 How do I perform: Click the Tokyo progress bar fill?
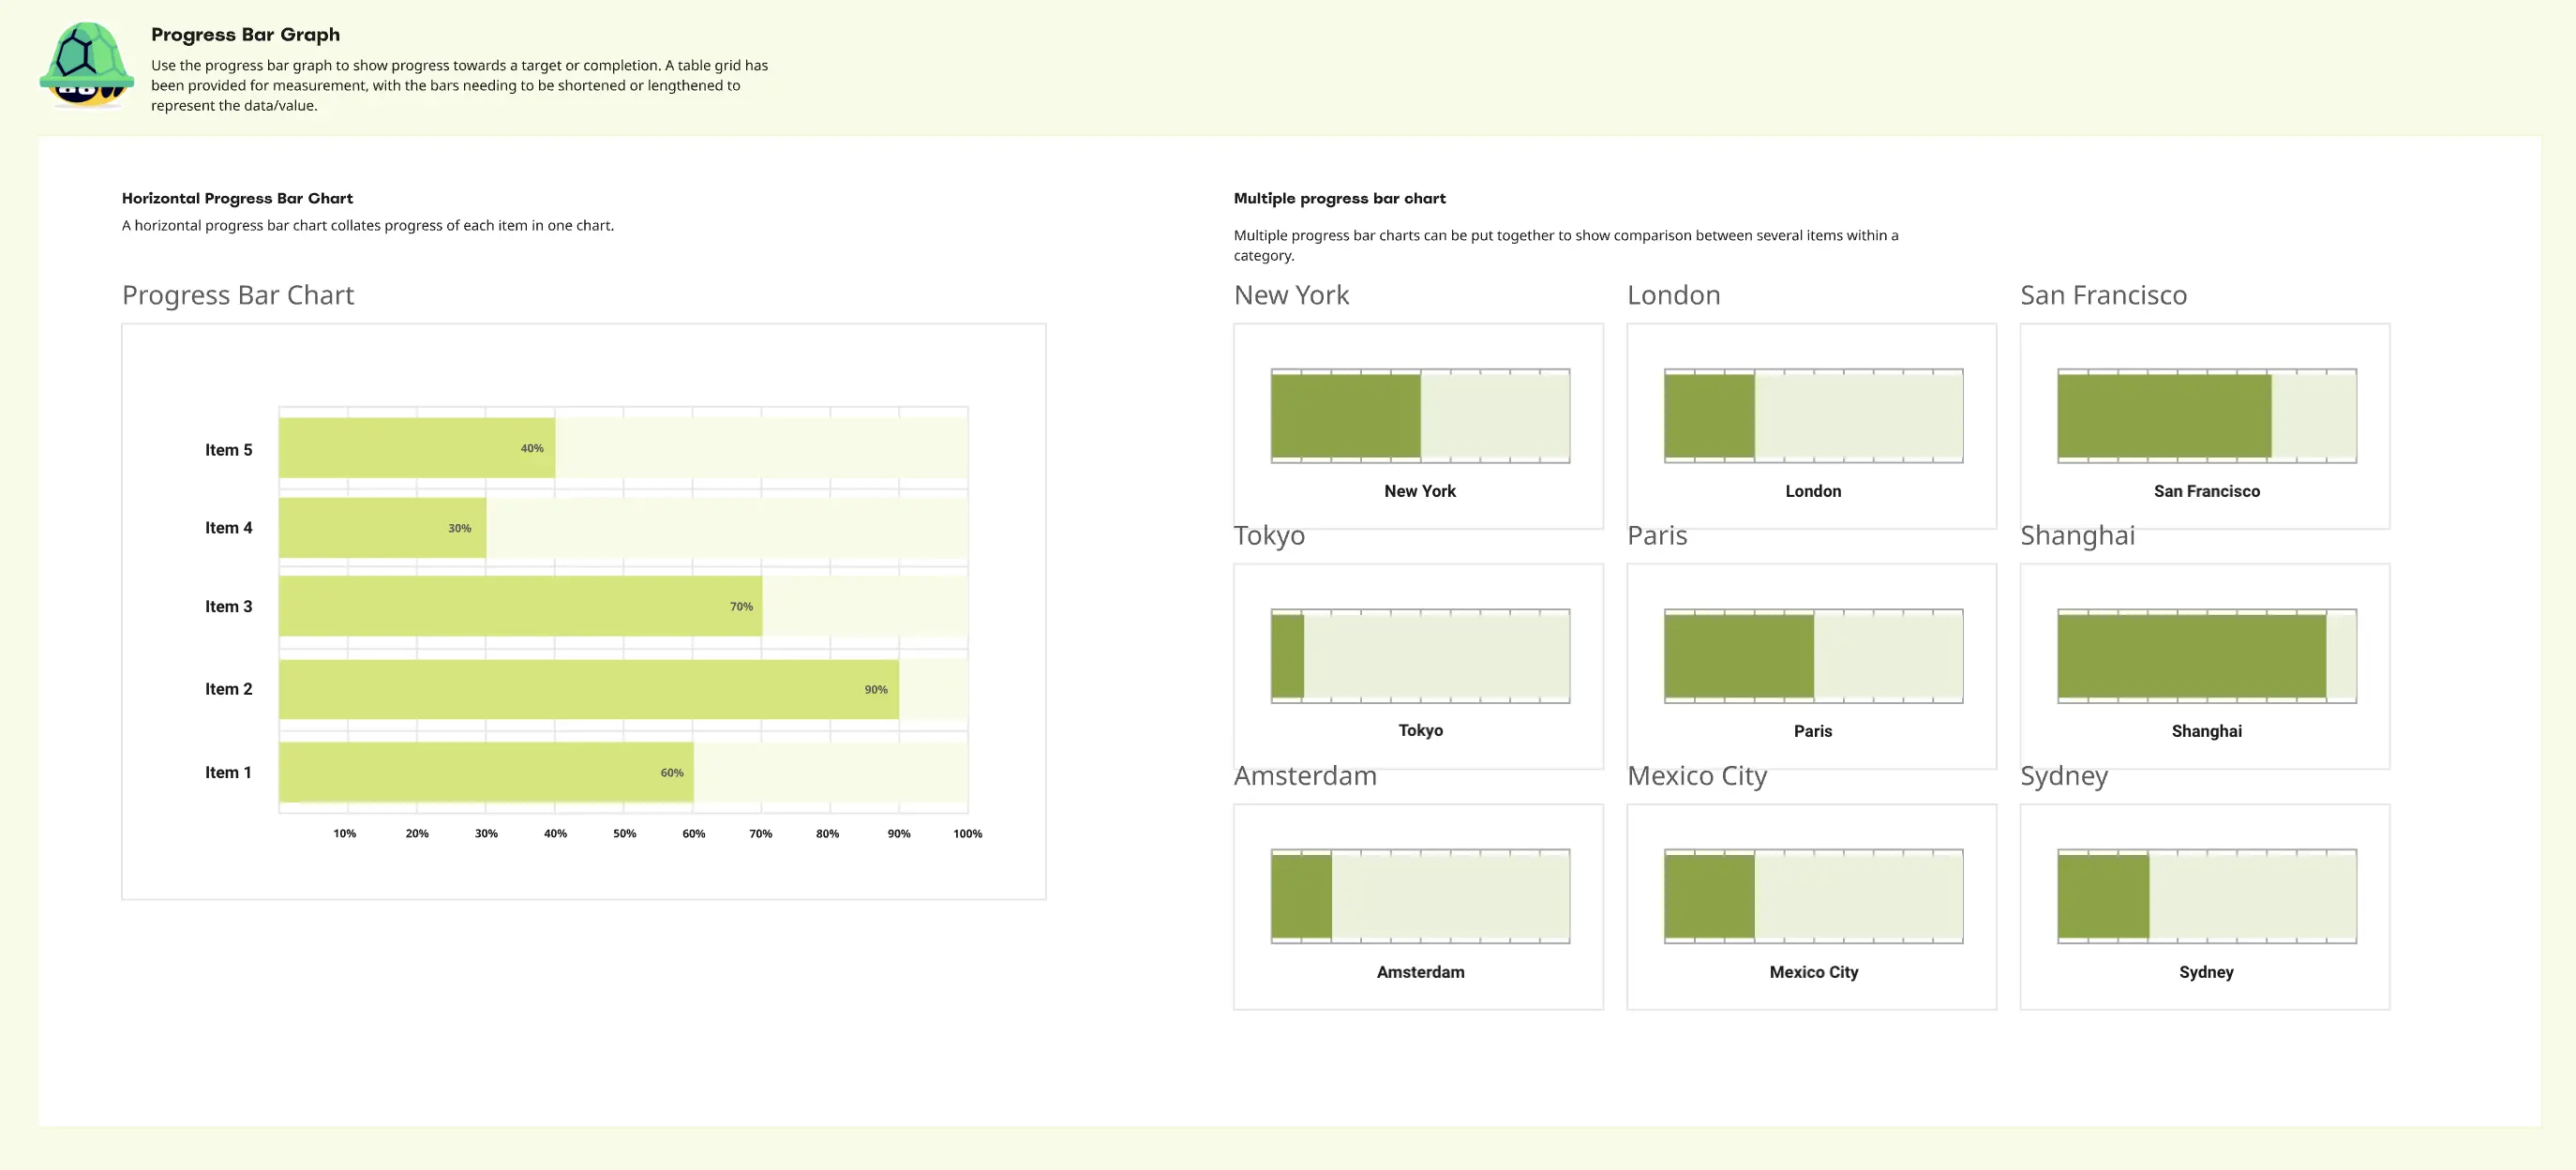pyautogui.click(x=1288, y=656)
